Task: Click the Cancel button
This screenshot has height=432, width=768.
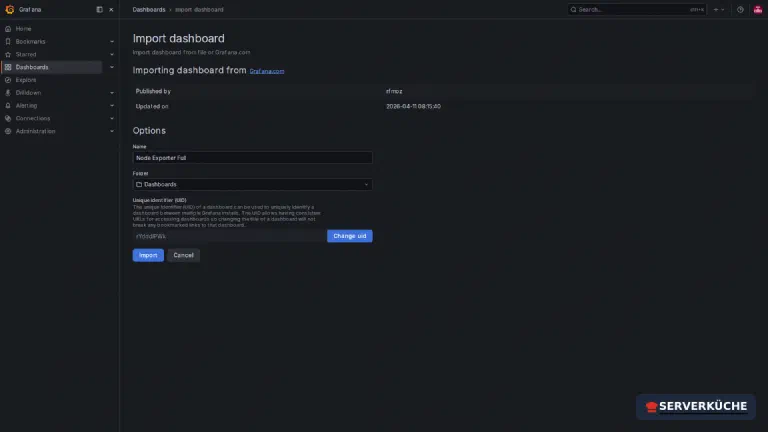Action: coord(183,255)
